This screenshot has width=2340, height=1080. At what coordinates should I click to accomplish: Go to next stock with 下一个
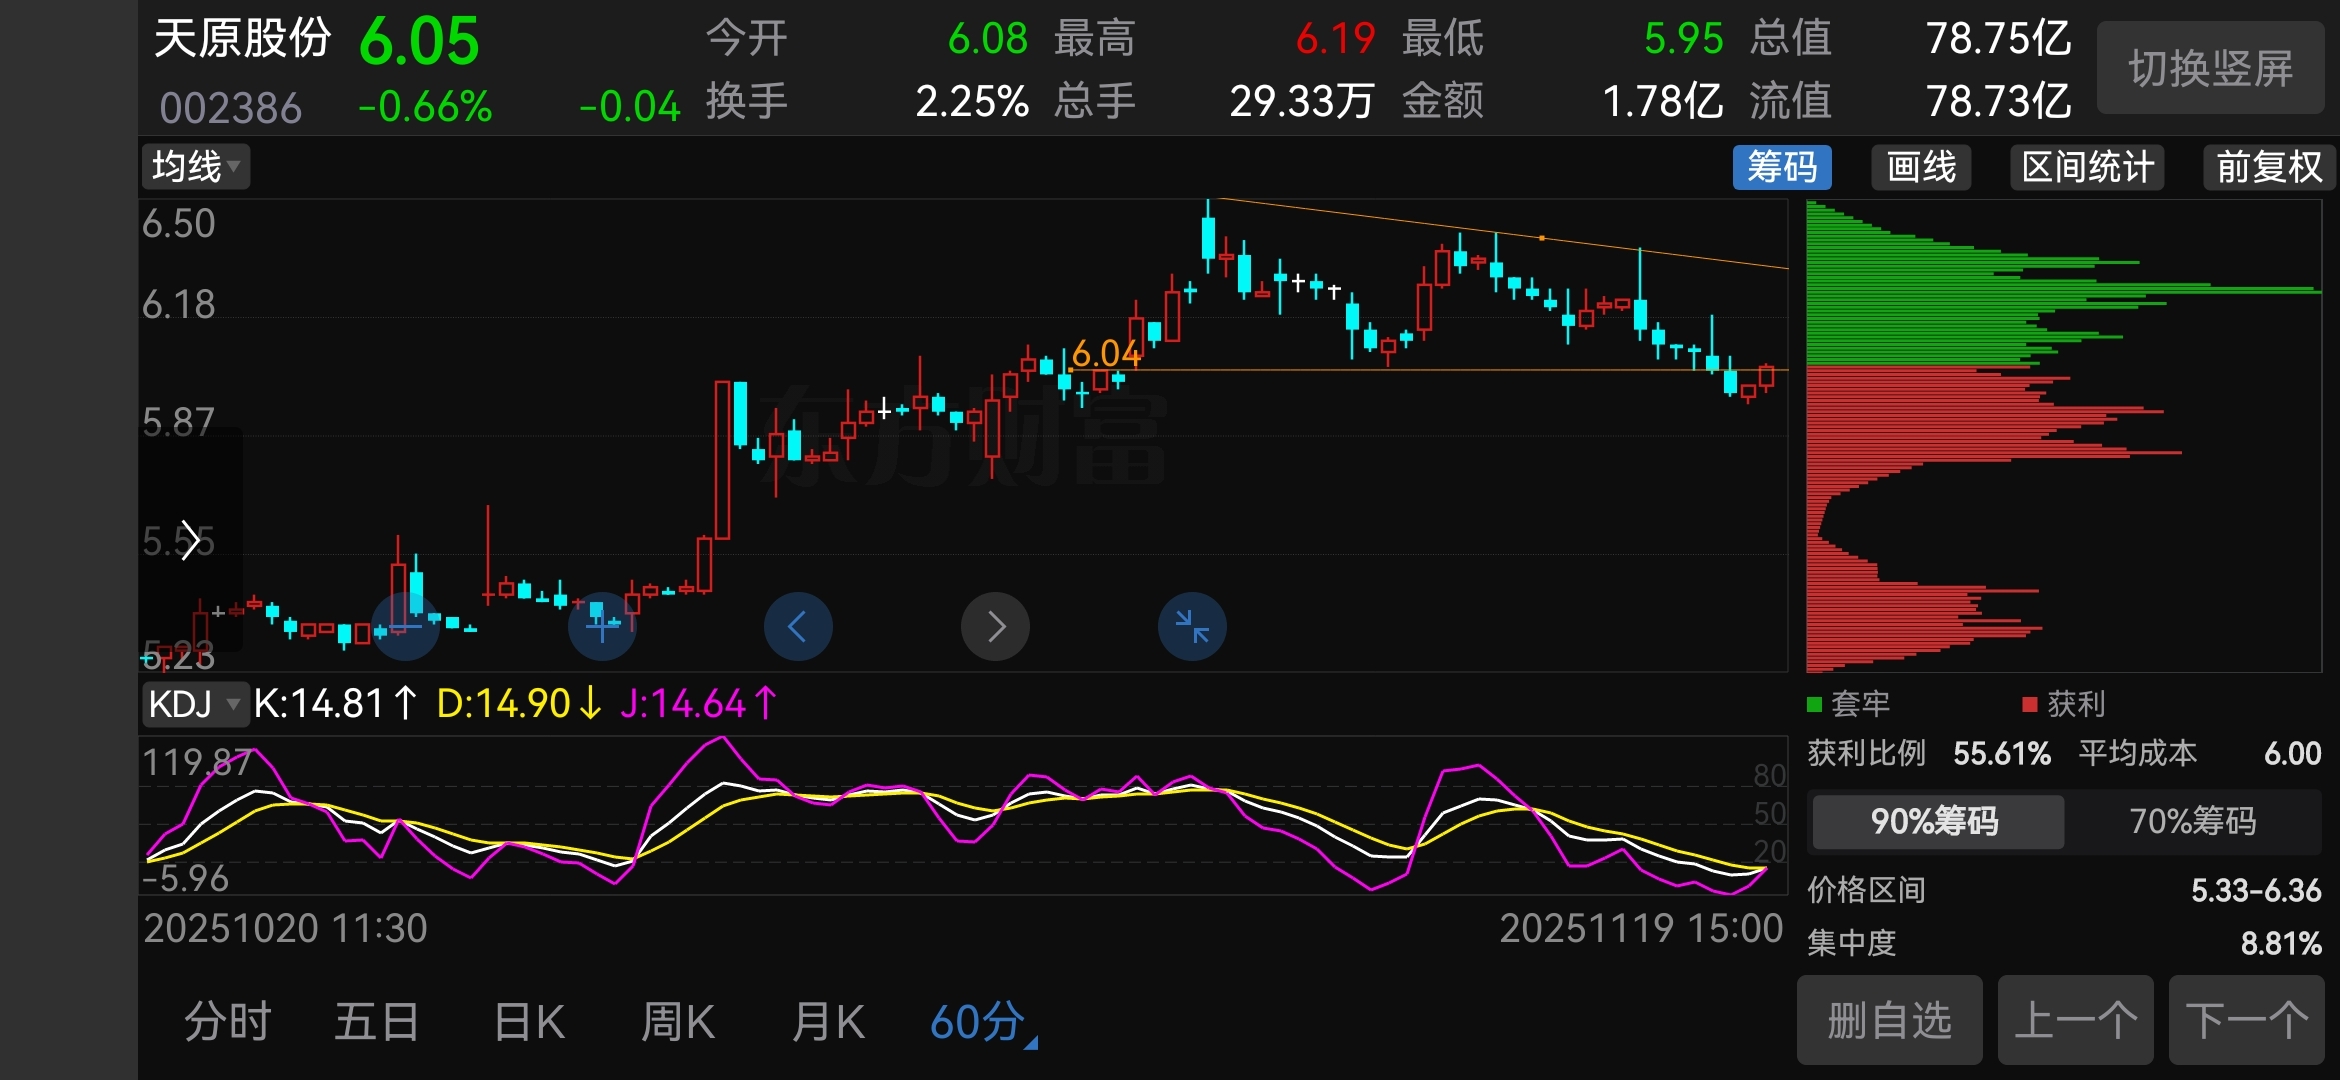click(x=2246, y=1021)
